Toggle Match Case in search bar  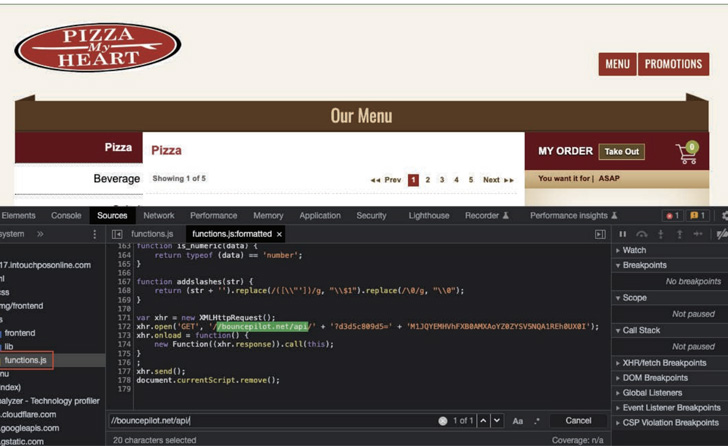517,421
